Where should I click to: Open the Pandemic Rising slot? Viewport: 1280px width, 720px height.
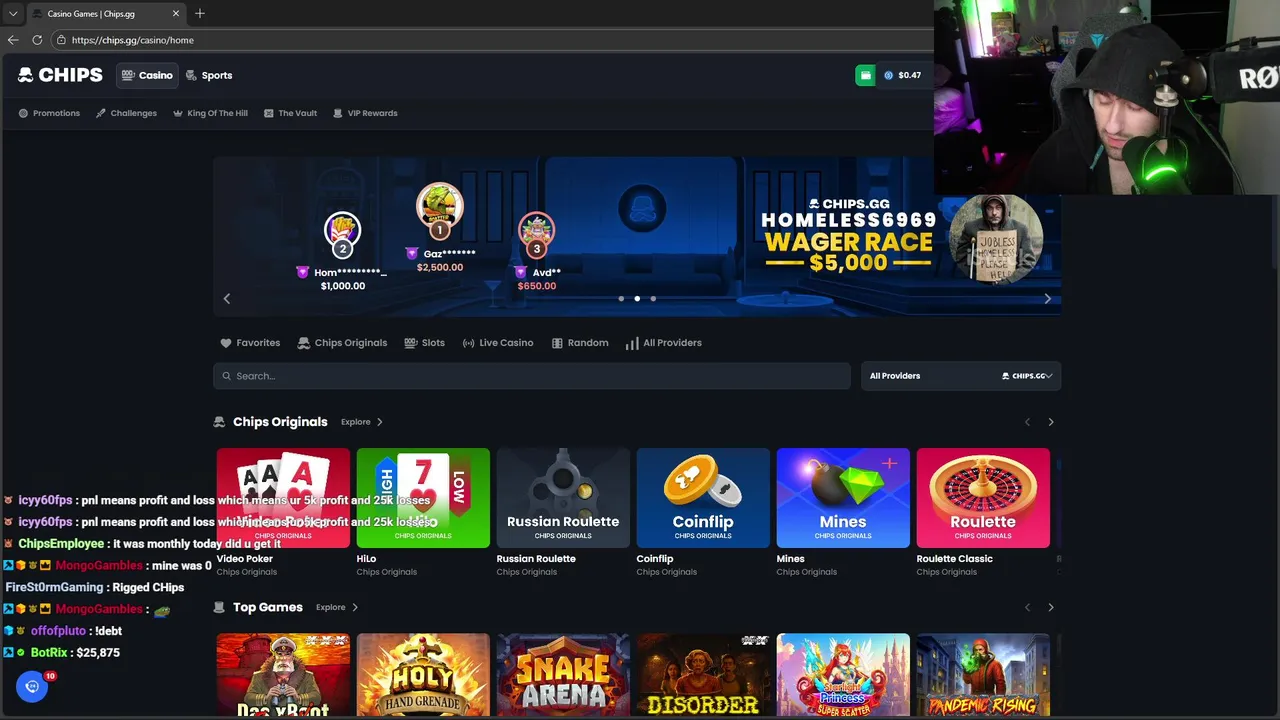click(x=983, y=675)
